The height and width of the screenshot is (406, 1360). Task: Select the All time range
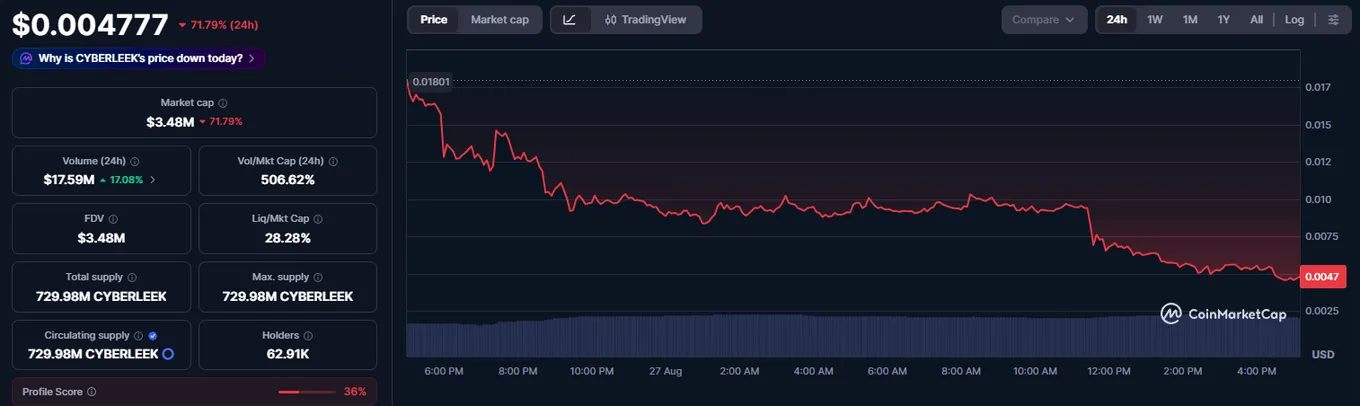[1257, 20]
